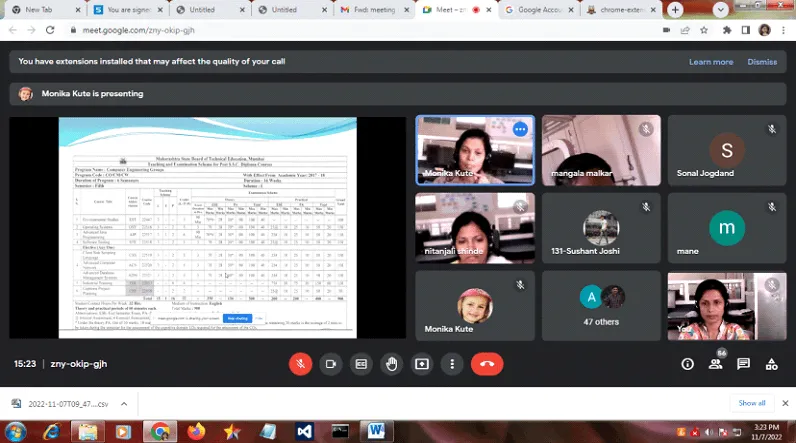Image resolution: width=796 pixels, height=443 pixels.
Task: Expand the downloaded csv file menu arrow
Action: tap(124, 404)
